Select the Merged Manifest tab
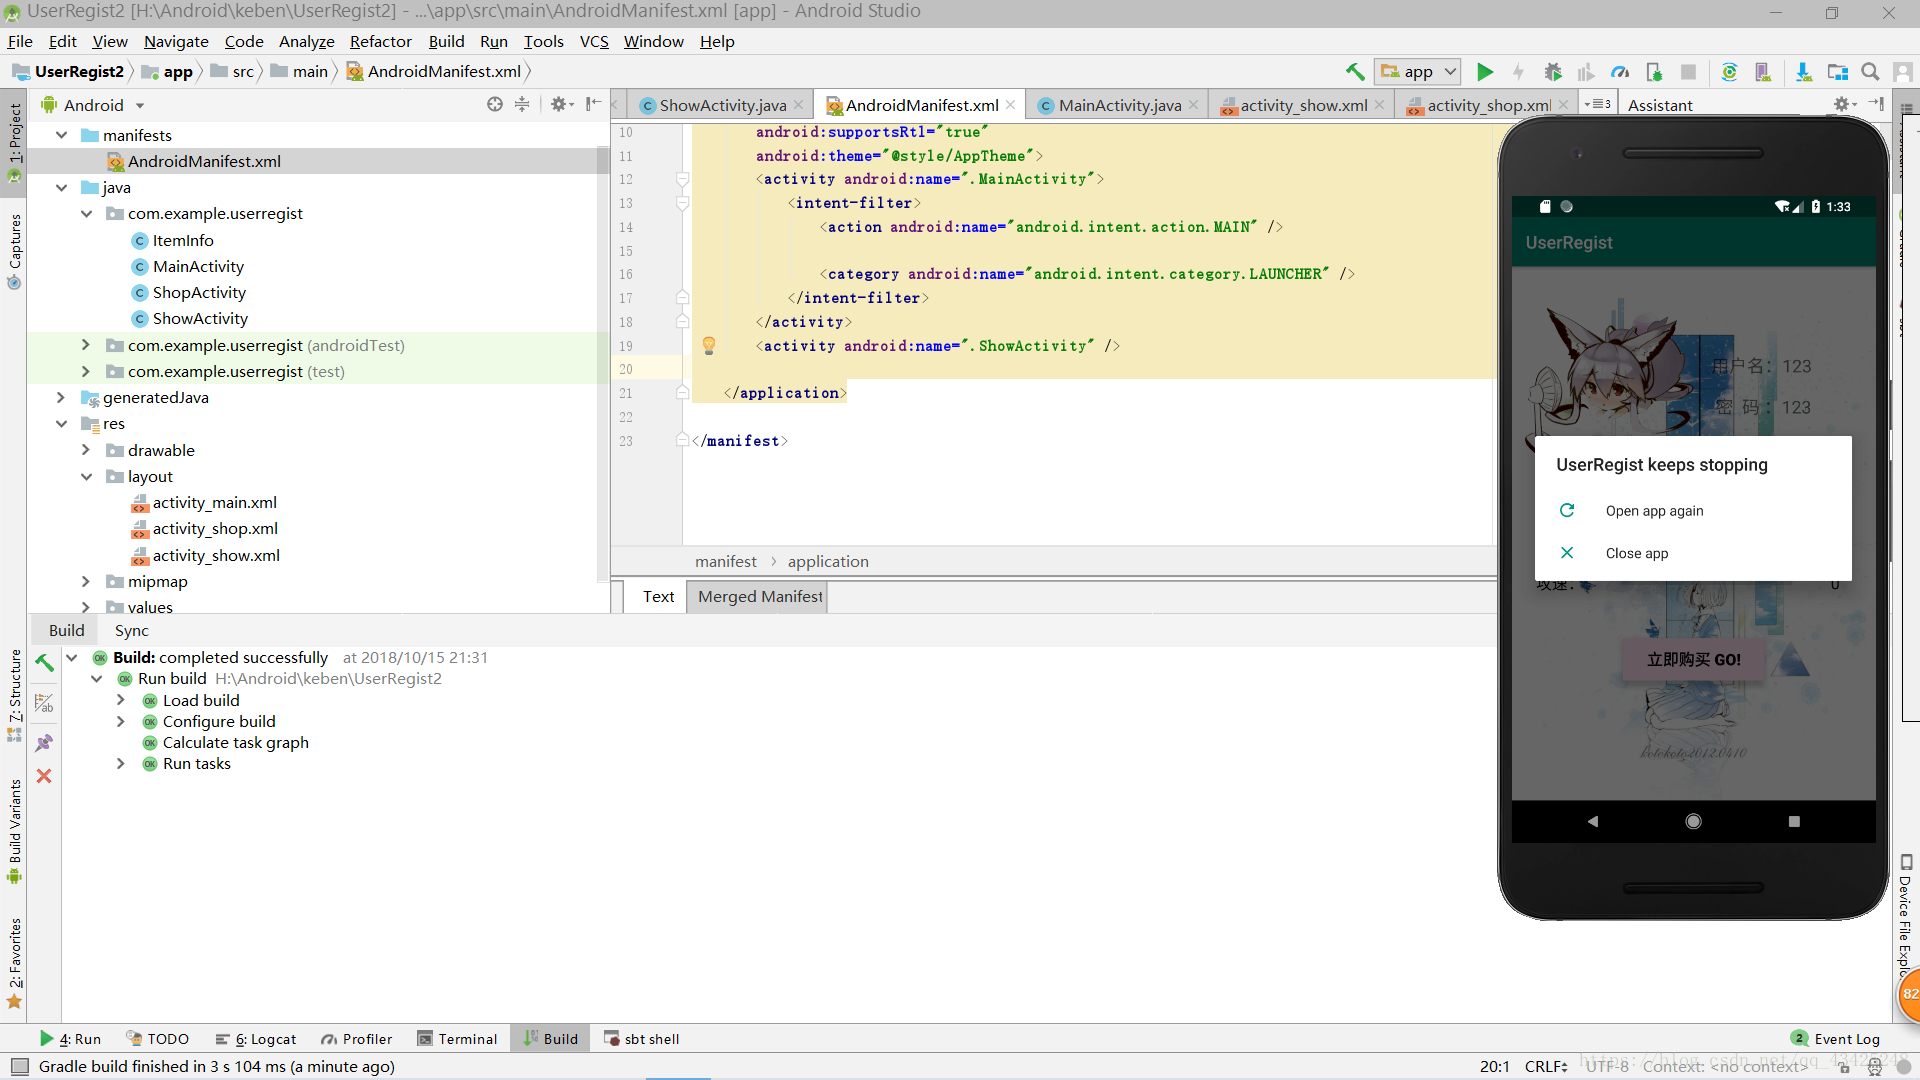The image size is (1920, 1080). [x=760, y=595]
